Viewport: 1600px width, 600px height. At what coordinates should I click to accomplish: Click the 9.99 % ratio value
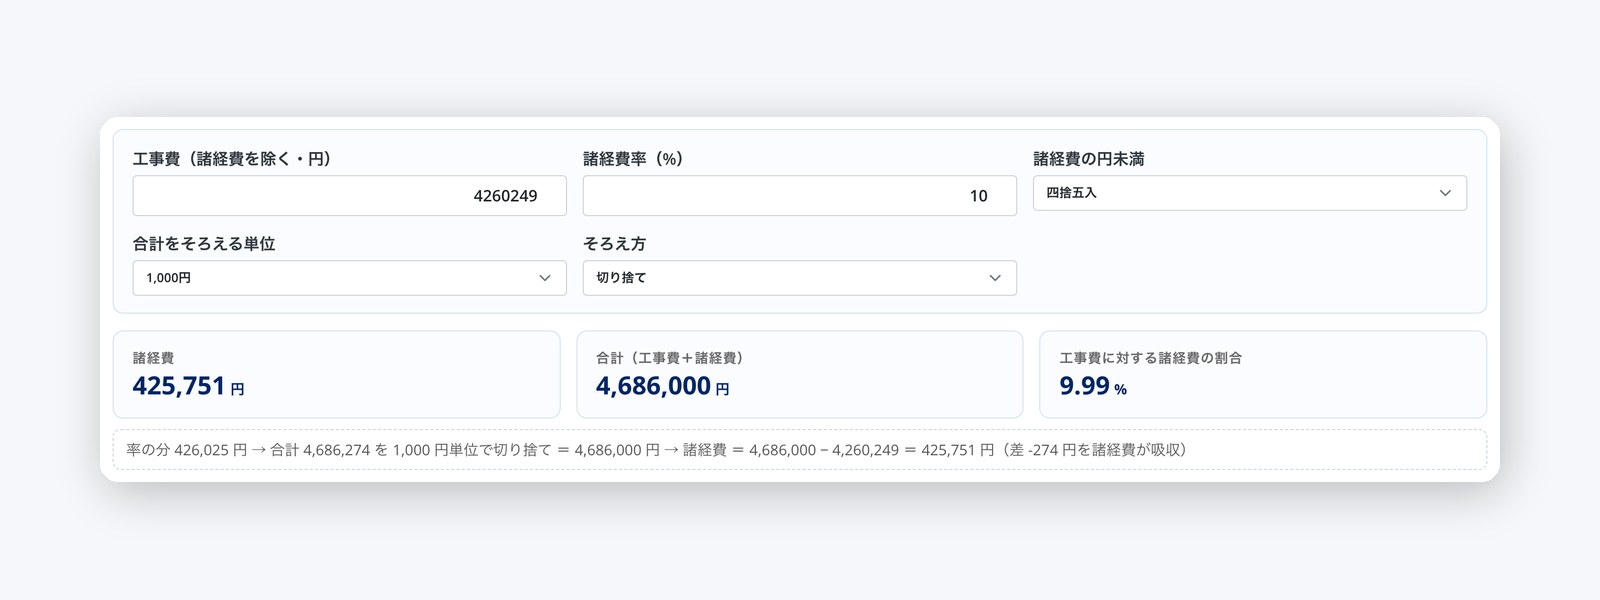tap(1093, 386)
